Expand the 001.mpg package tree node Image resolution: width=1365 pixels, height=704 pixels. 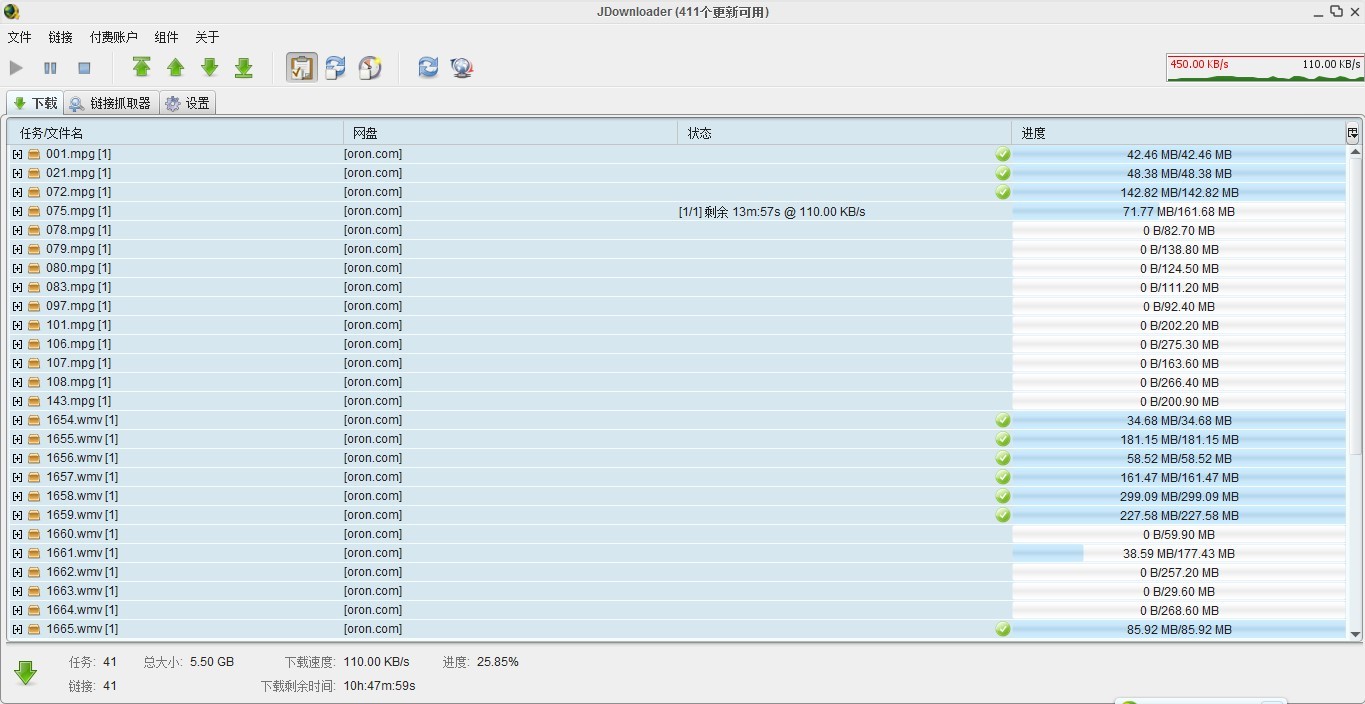17,154
